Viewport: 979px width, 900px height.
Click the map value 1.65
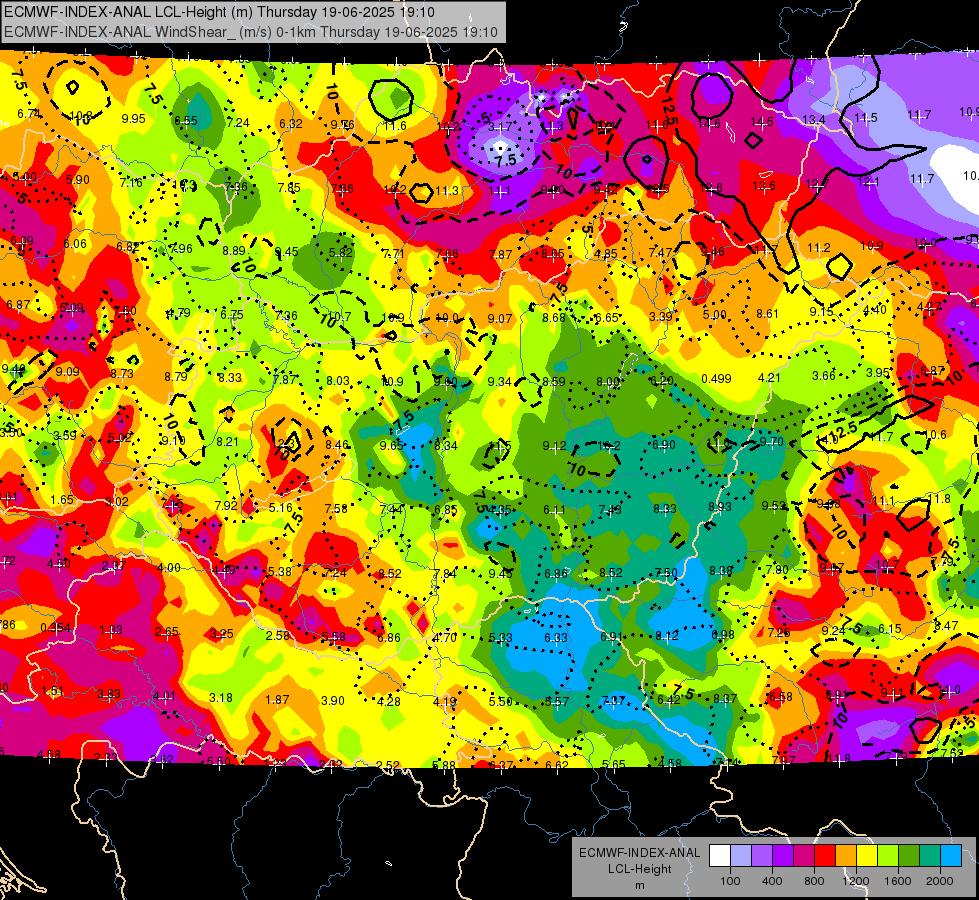click(x=62, y=500)
